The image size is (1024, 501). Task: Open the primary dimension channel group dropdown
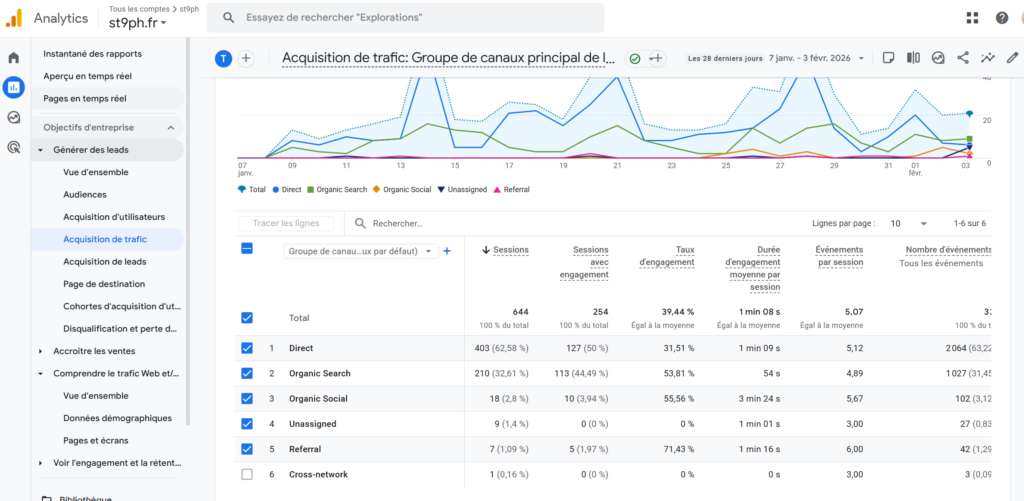coord(360,251)
